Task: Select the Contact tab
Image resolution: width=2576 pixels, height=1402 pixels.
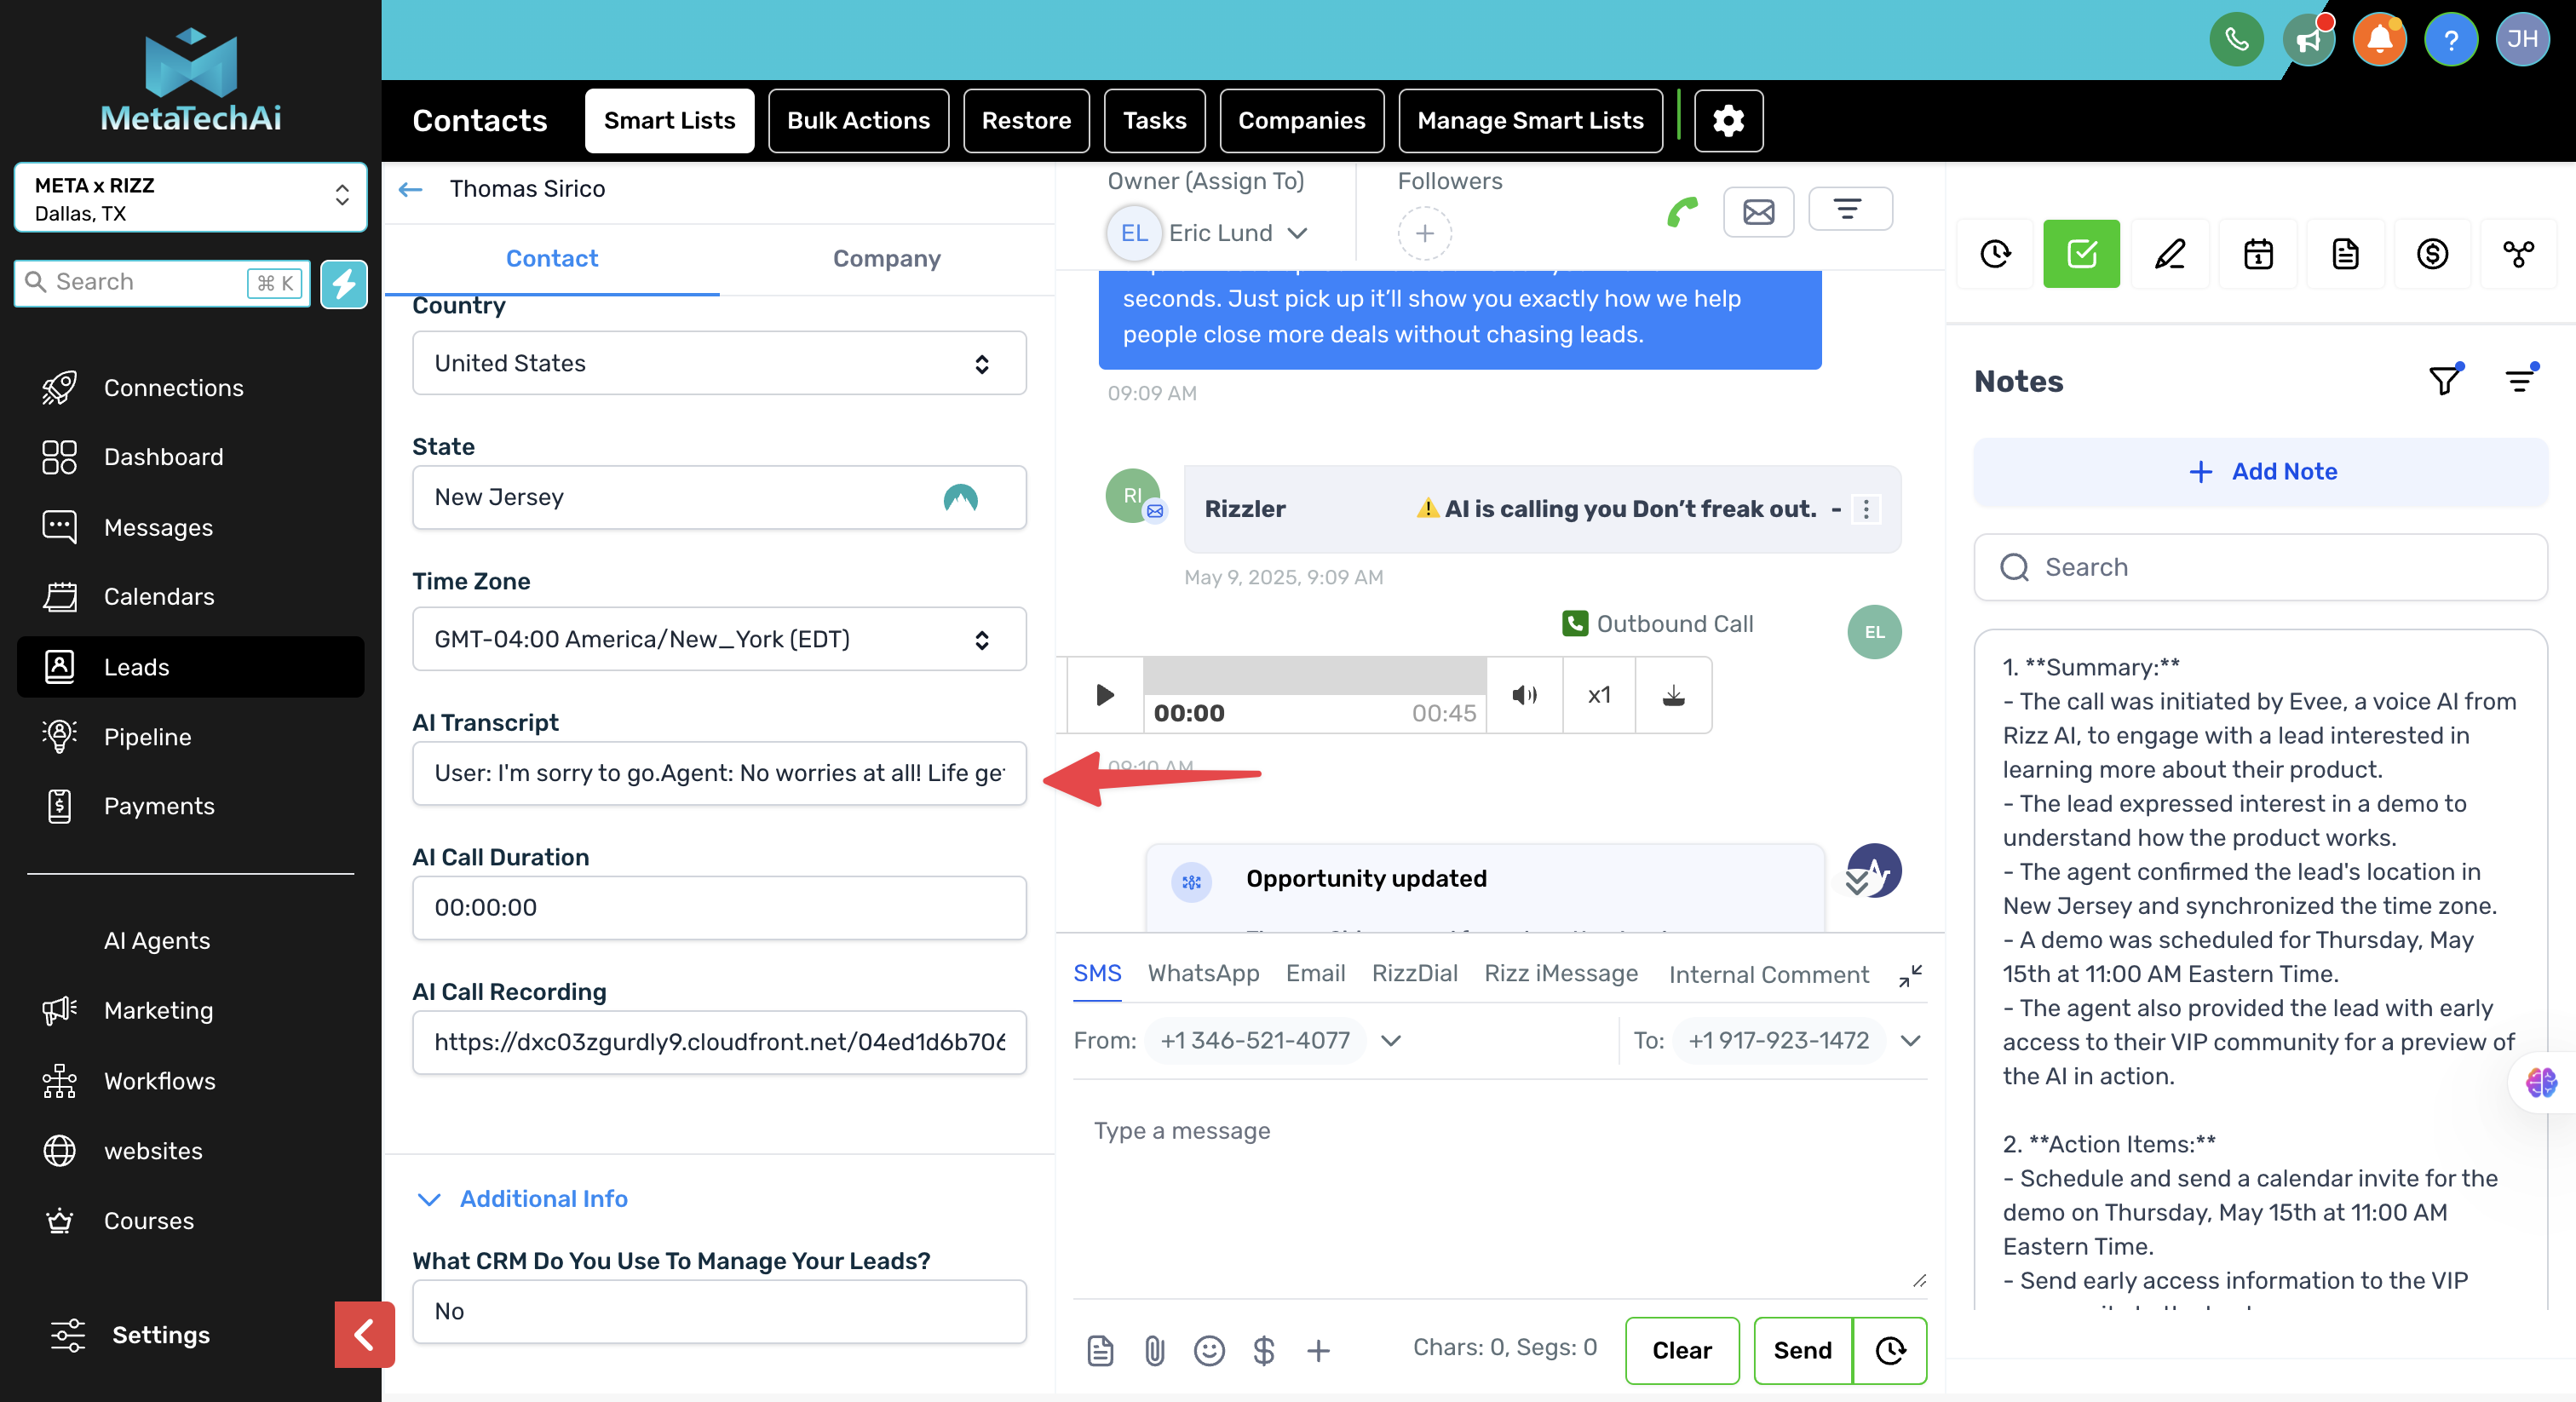Action: 551,258
